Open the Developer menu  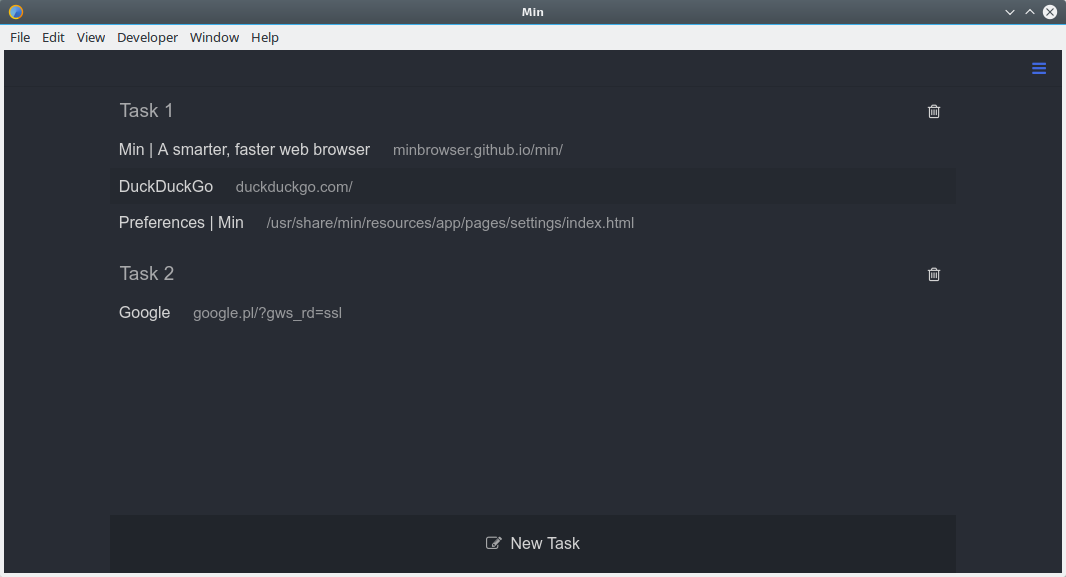click(148, 37)
